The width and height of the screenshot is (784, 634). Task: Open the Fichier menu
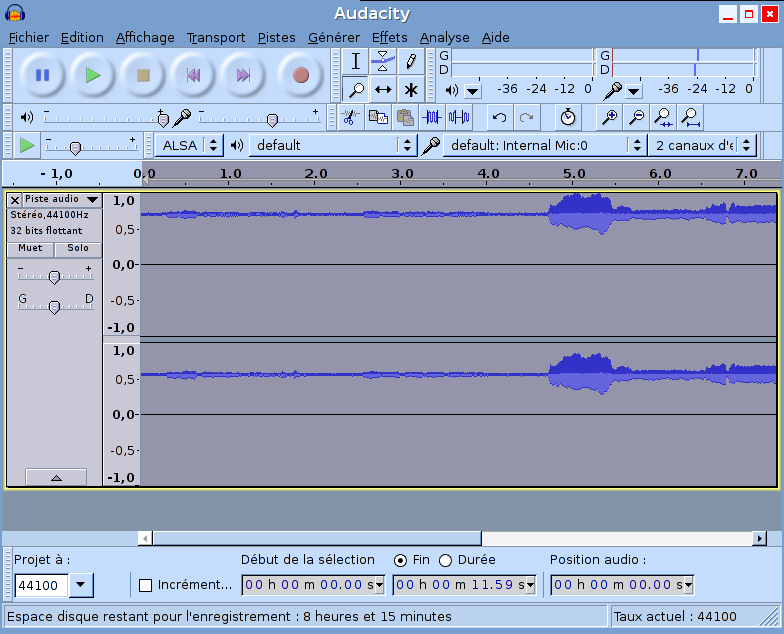pyautogui.click(x=28, y=38)
